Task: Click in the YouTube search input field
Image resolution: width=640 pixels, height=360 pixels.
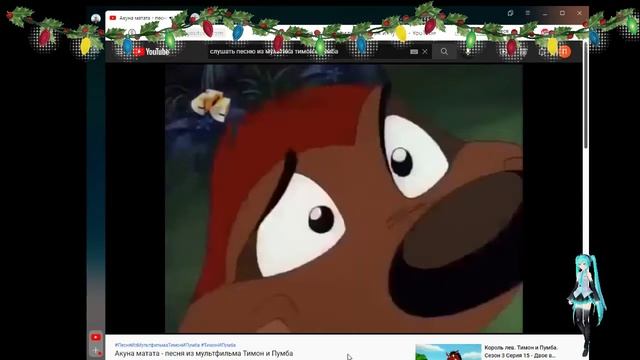Action: 308,52
